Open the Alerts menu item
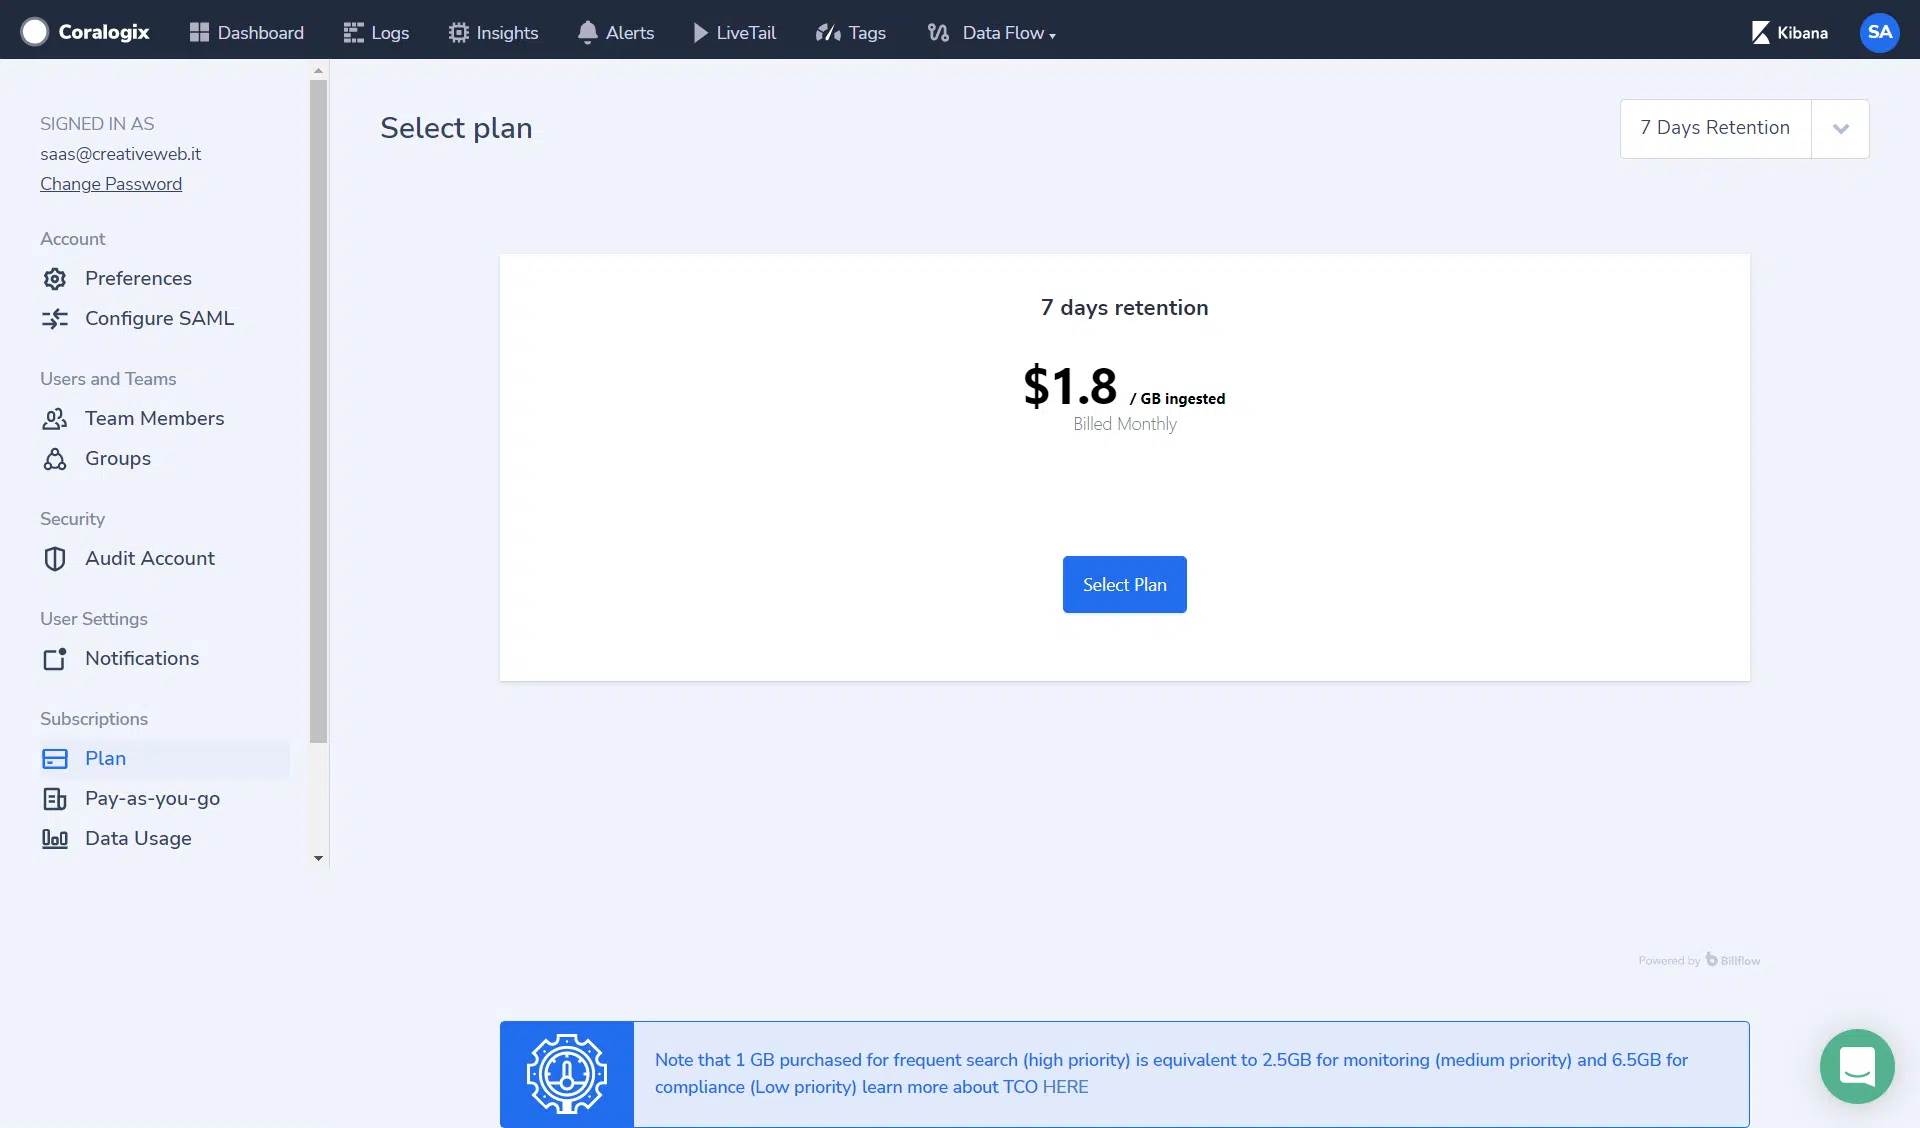Image resolution: width=1920 pixels, height=1128 pixels. (616, 33)
